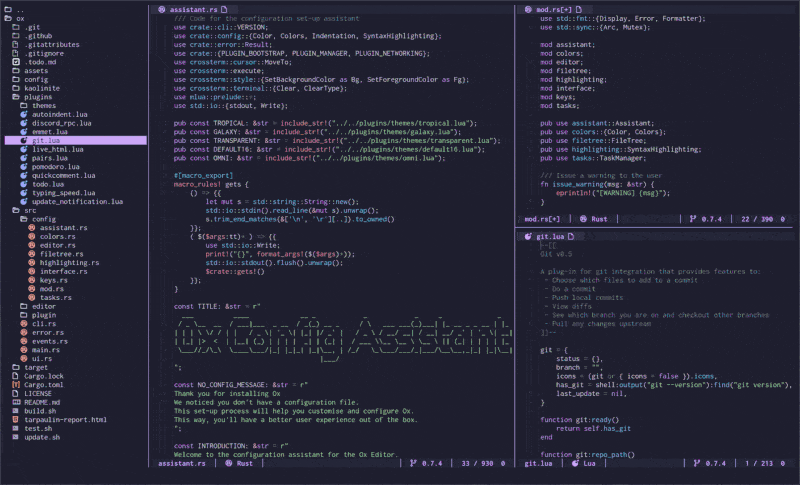Click the Lua language label in status bar
The width and height of the screenshot is (800, 485).
coord(589,463)
